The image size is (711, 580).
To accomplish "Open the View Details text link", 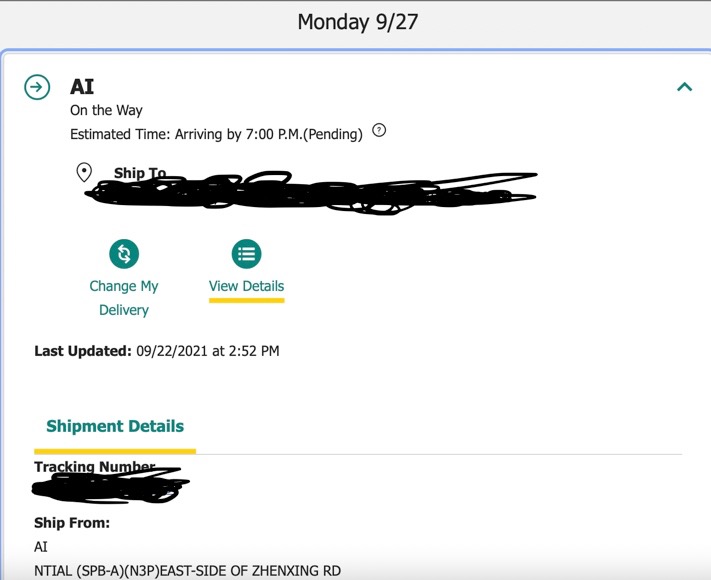I will [246, 286].
